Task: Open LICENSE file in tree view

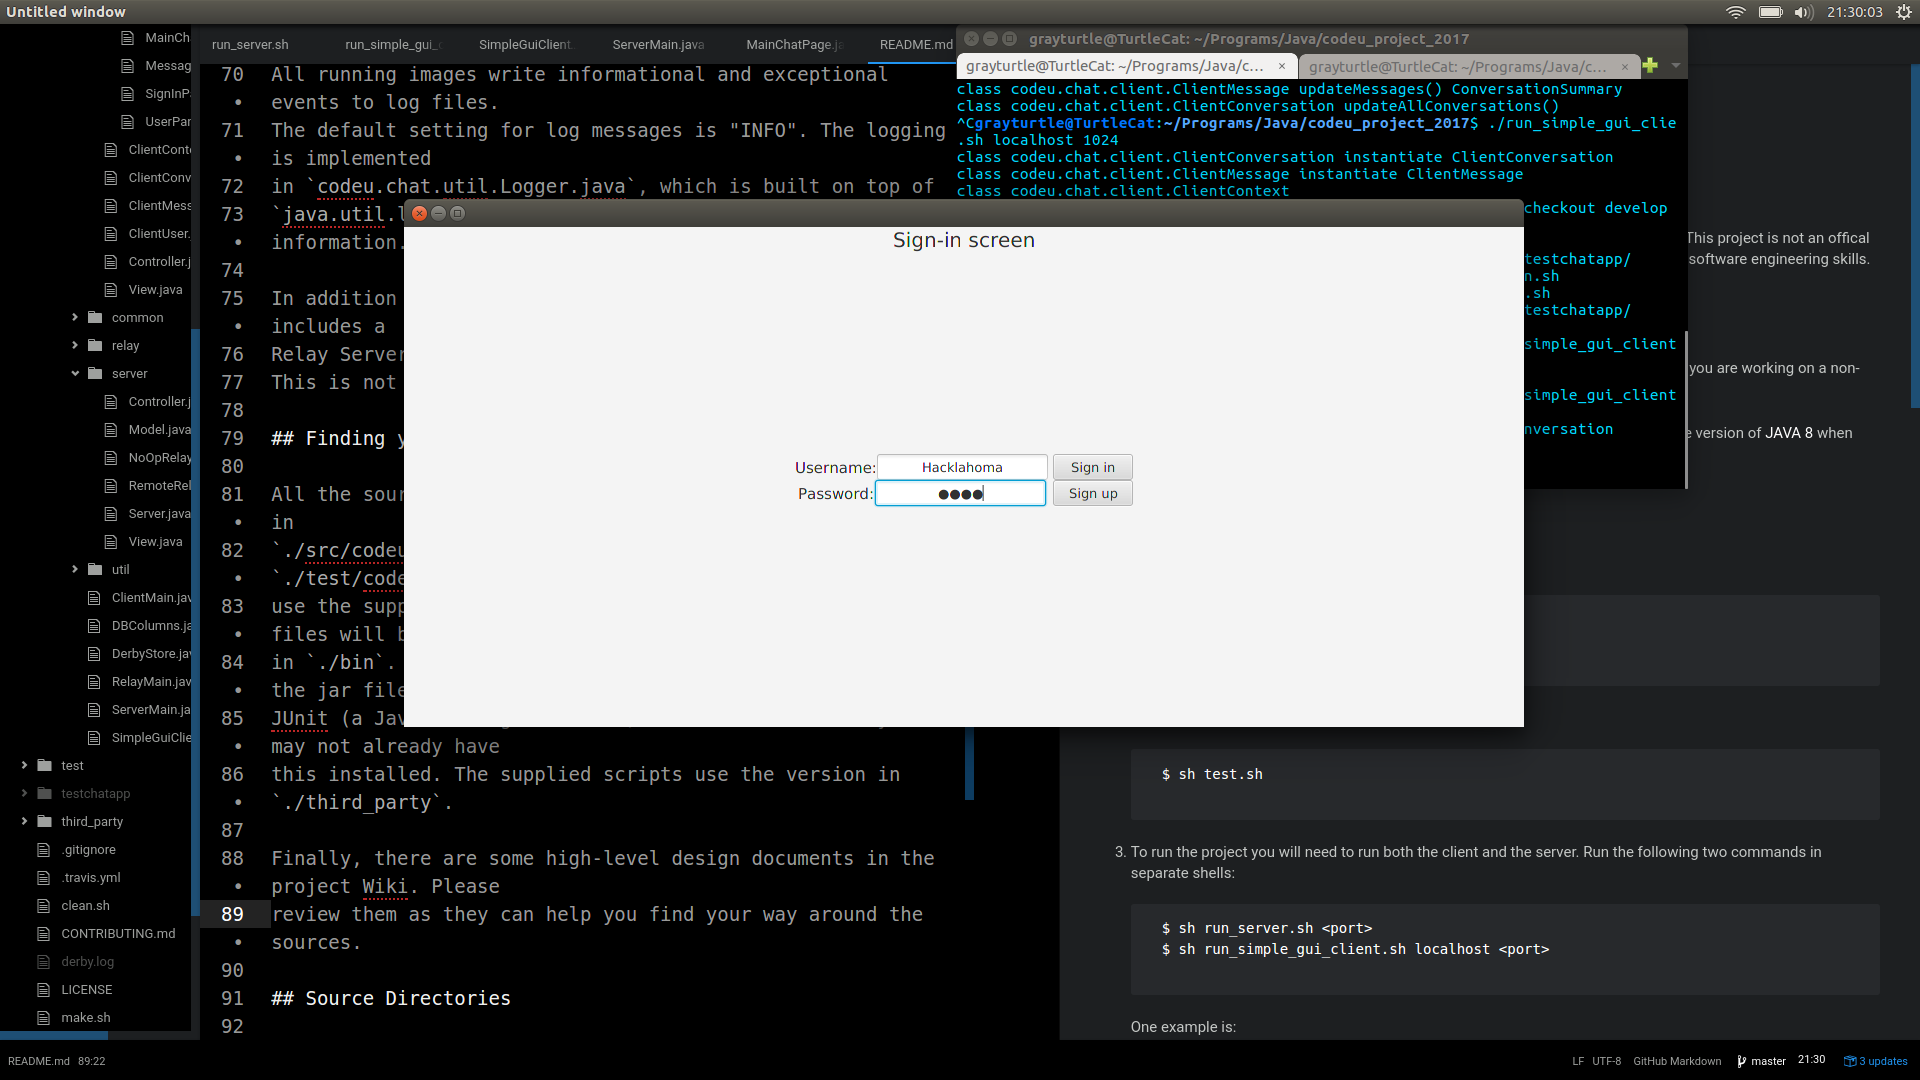Action: coord(86,990)
